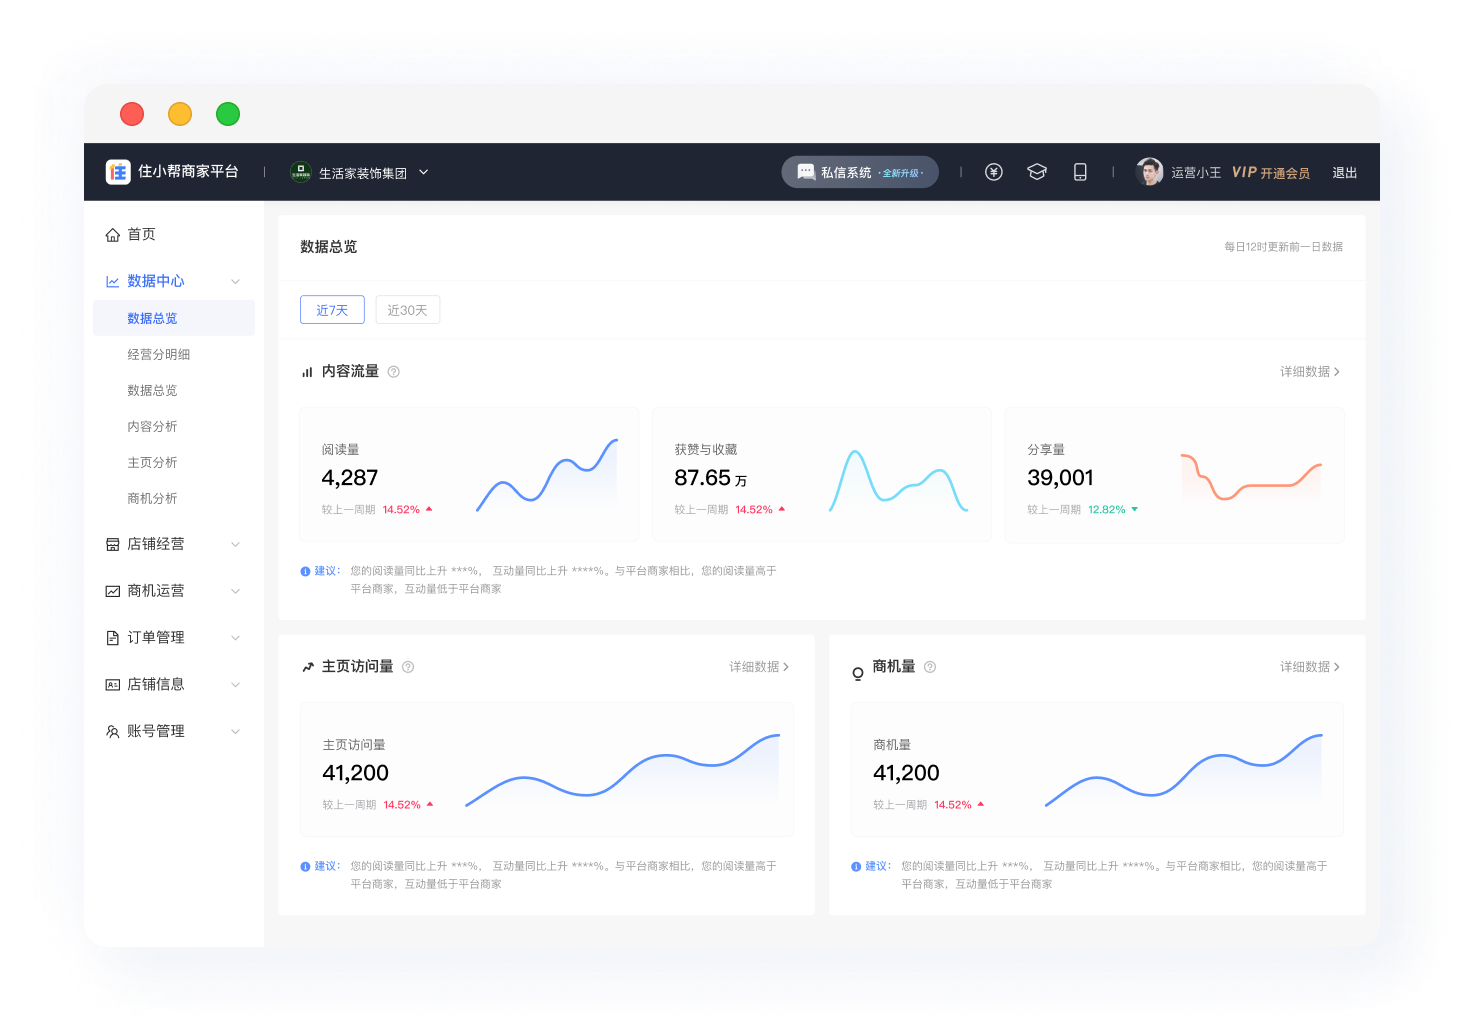
Task: Select the 近7天 time range
Action: (x=332, y=310)
